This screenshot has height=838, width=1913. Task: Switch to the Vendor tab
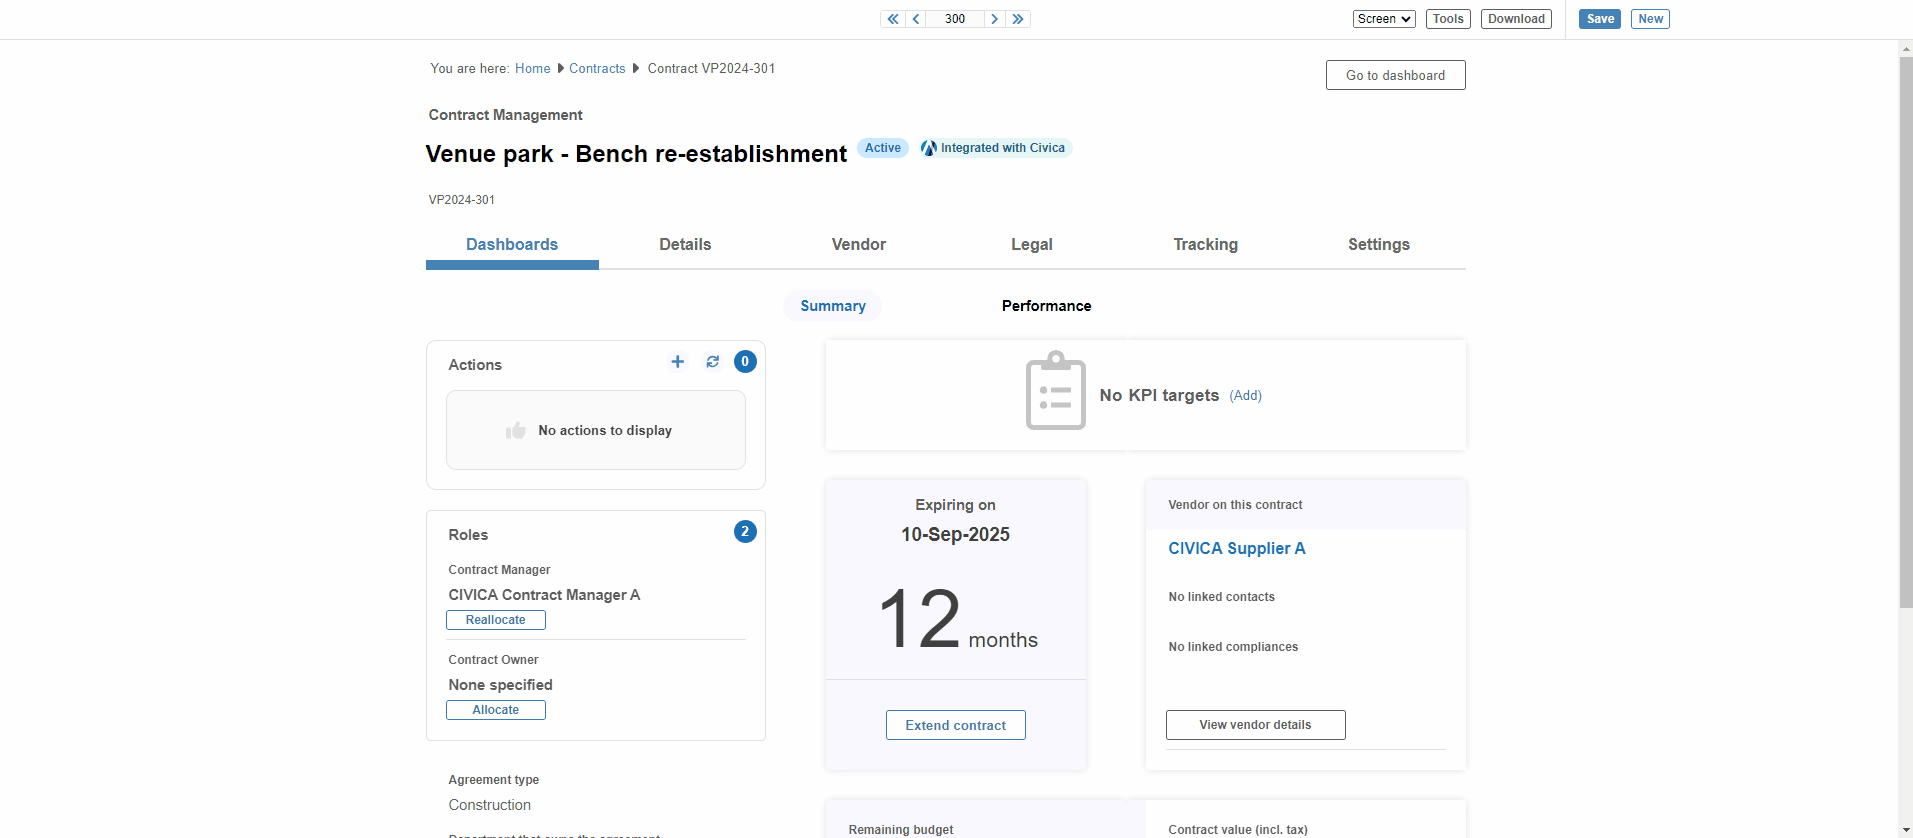[859, 245]
